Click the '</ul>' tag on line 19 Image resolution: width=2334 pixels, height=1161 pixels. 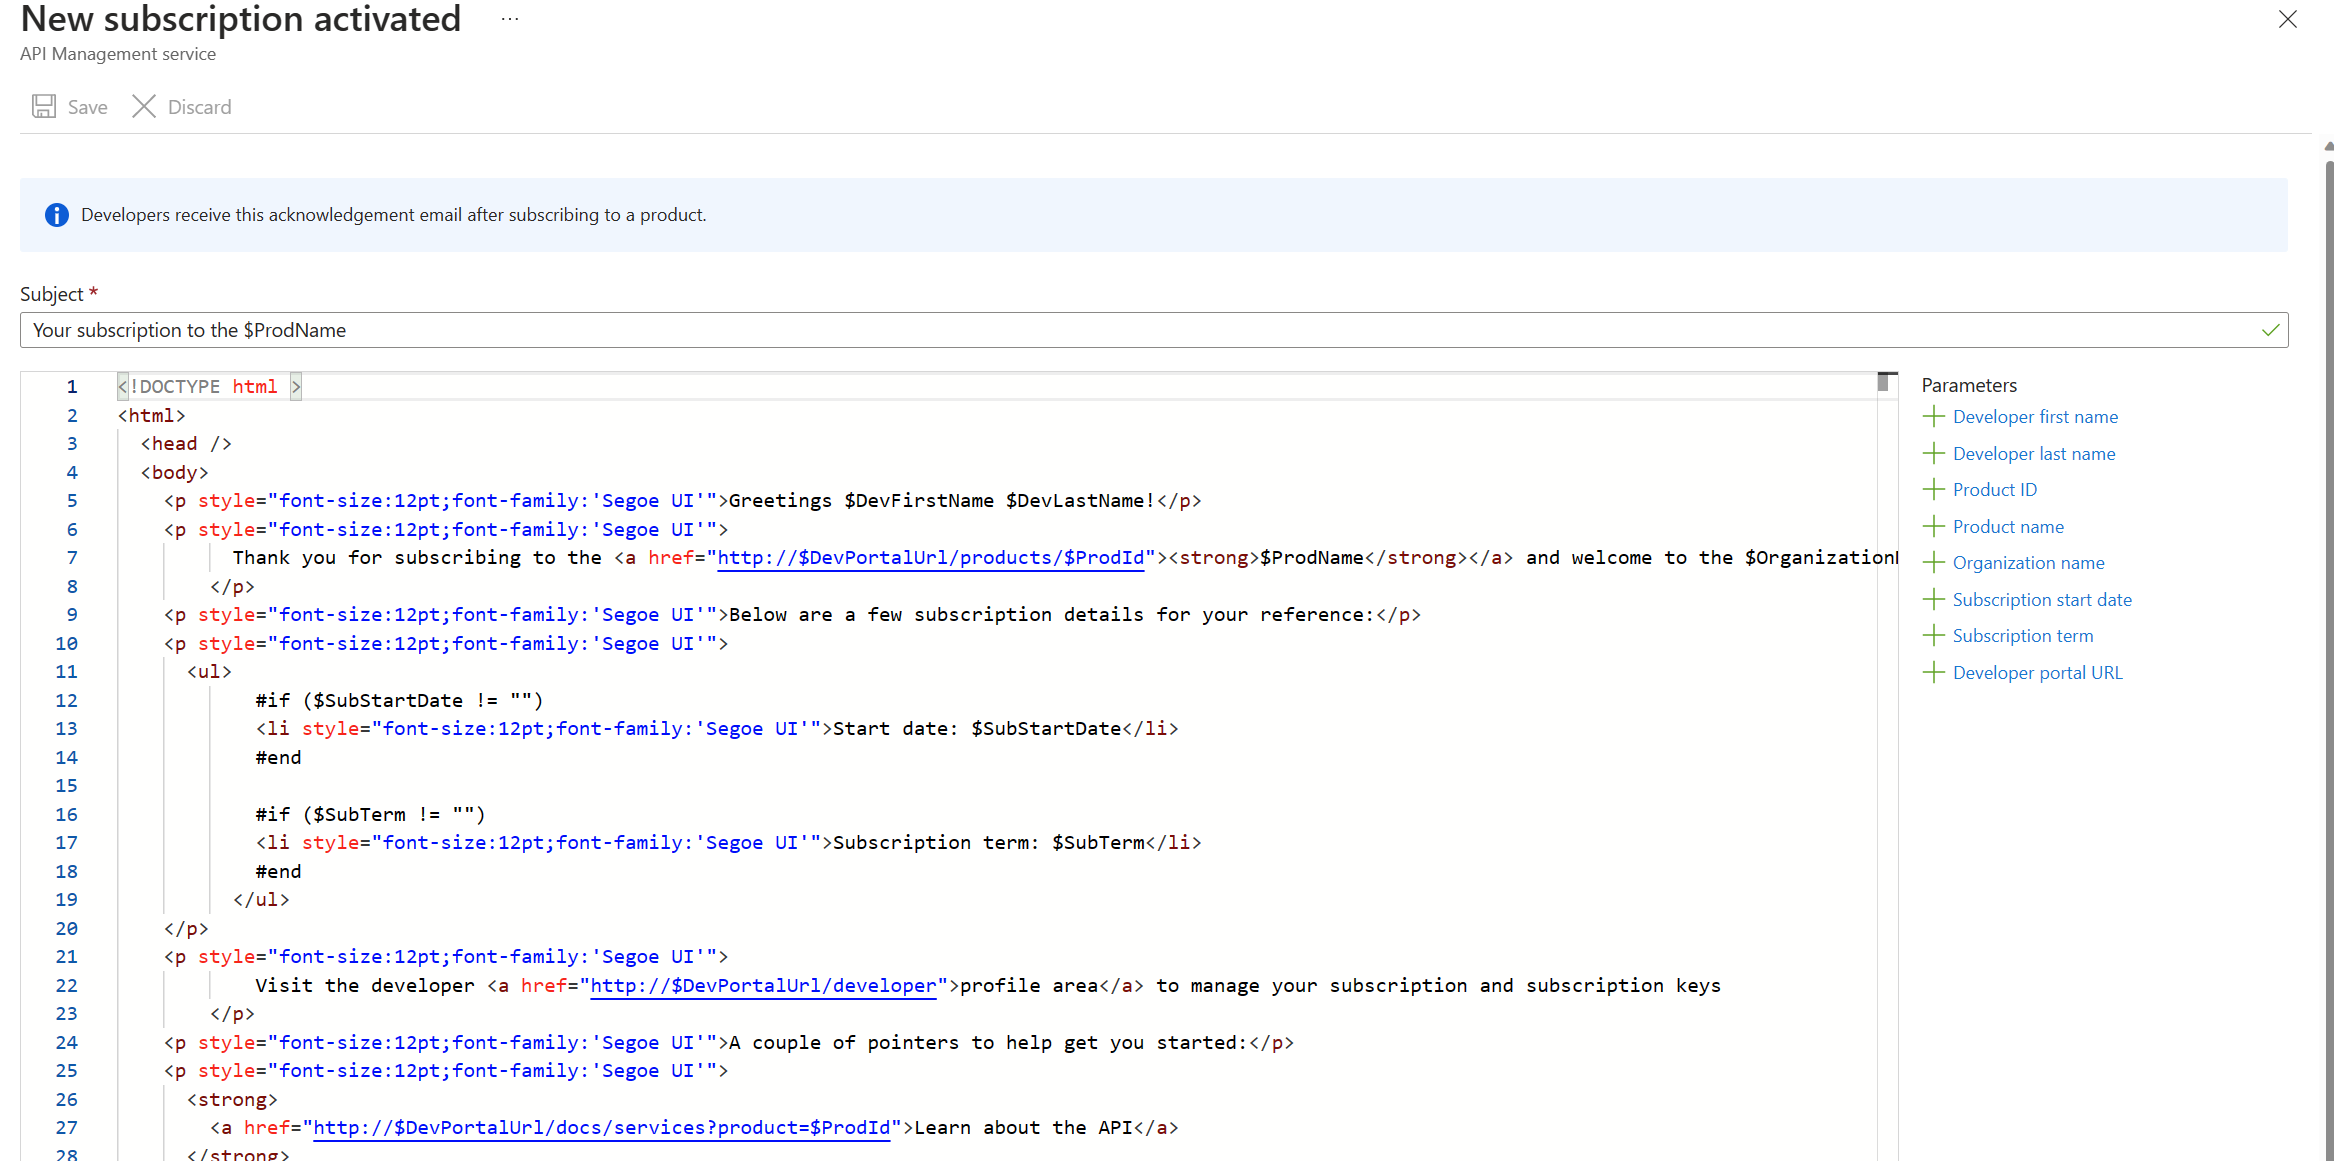click(x=261, y=900)
